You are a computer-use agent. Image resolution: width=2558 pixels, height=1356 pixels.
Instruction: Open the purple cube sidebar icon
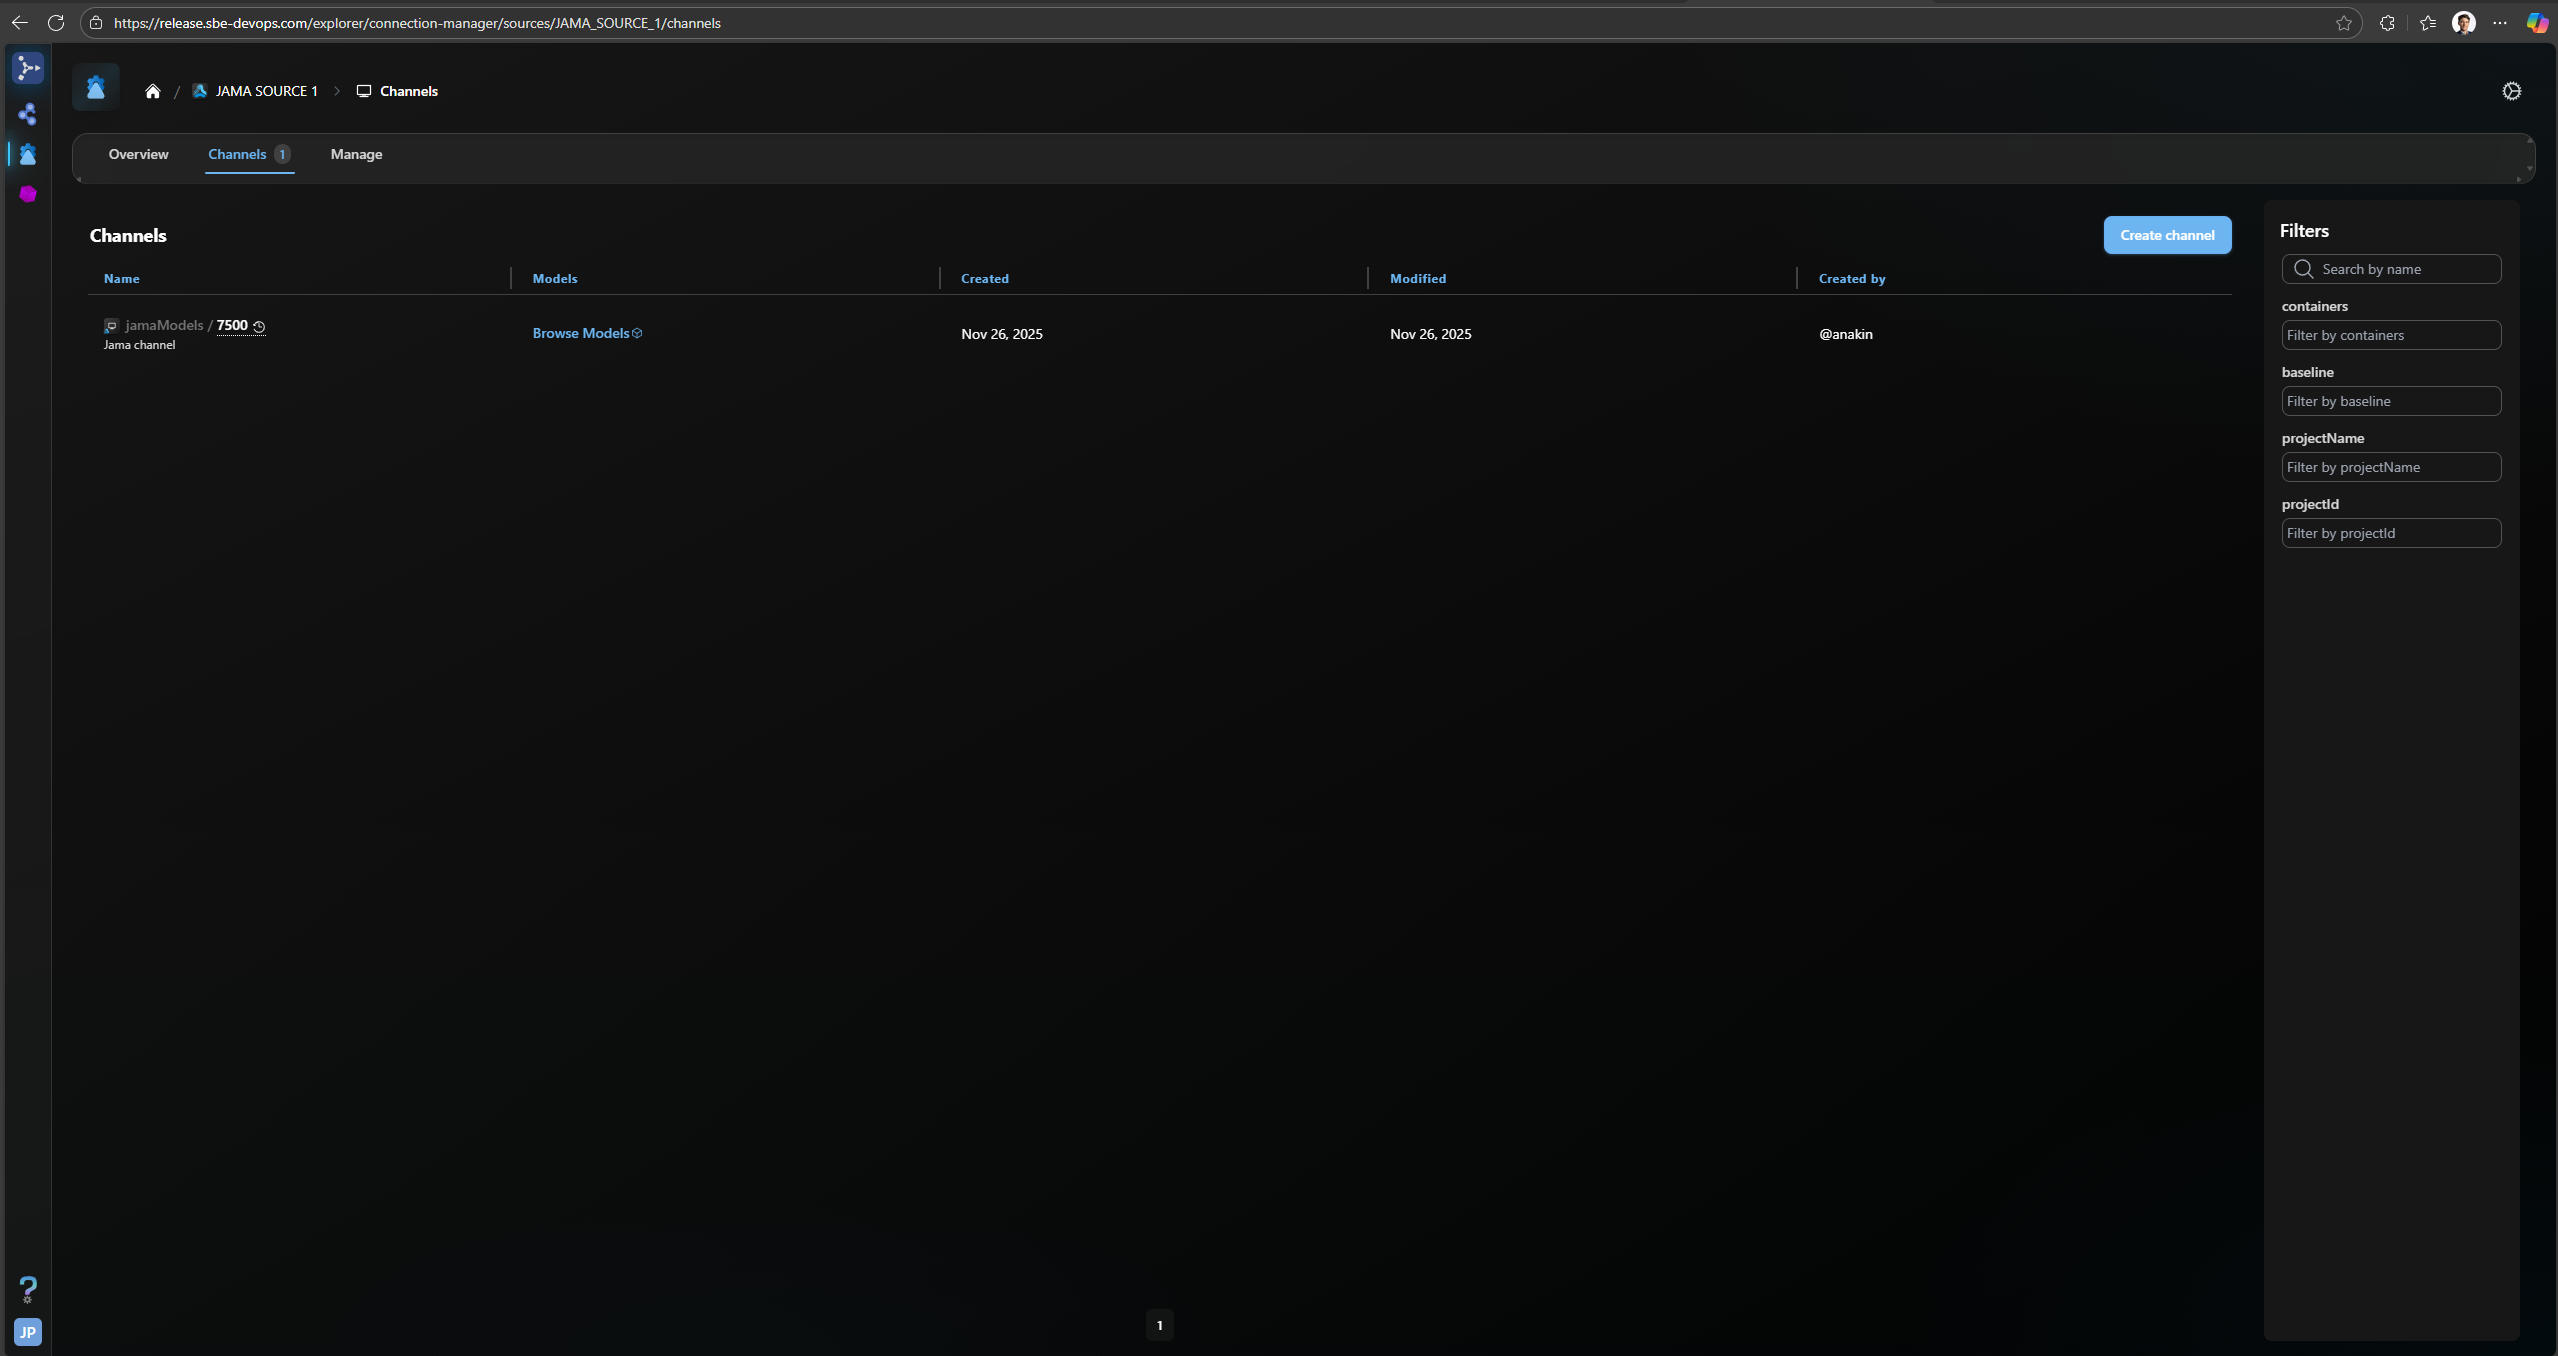point(28,194)
